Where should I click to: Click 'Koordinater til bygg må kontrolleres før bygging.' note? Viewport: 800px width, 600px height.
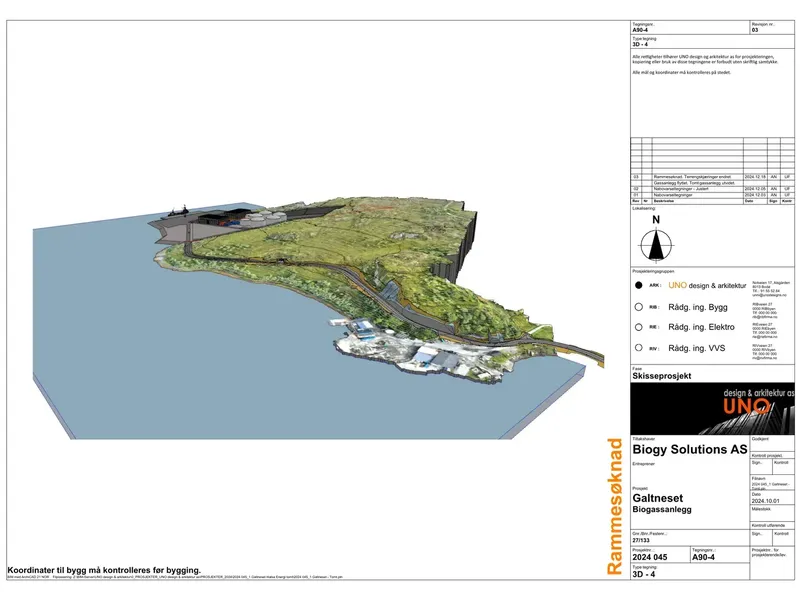pos(104,570)
